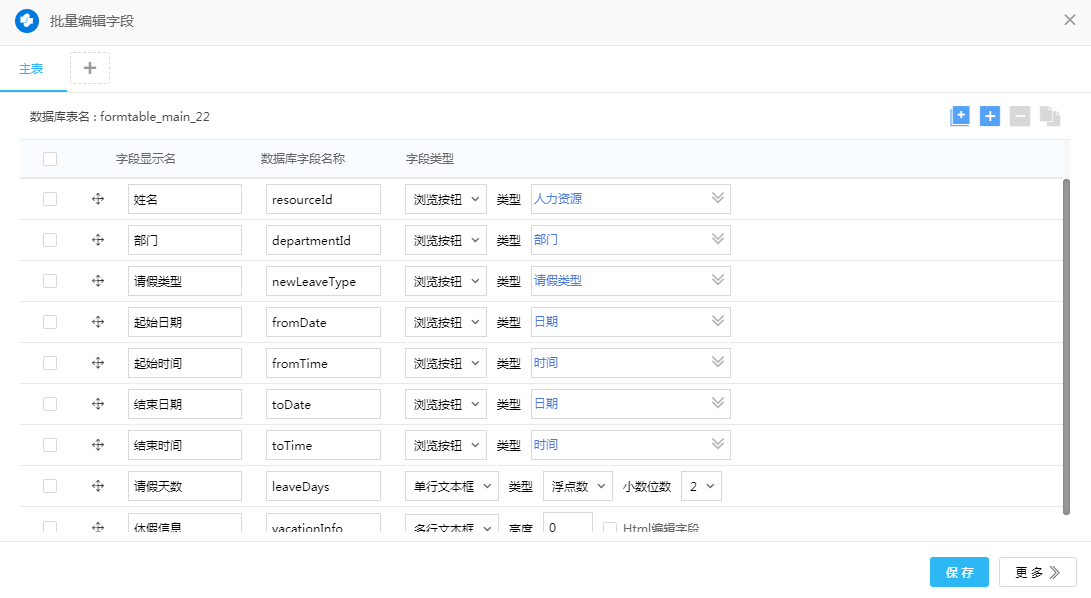Open the 浮点数 type dropdown
Image resolution: width=1091 pixels, height=598 pixels.
[577, 486]
